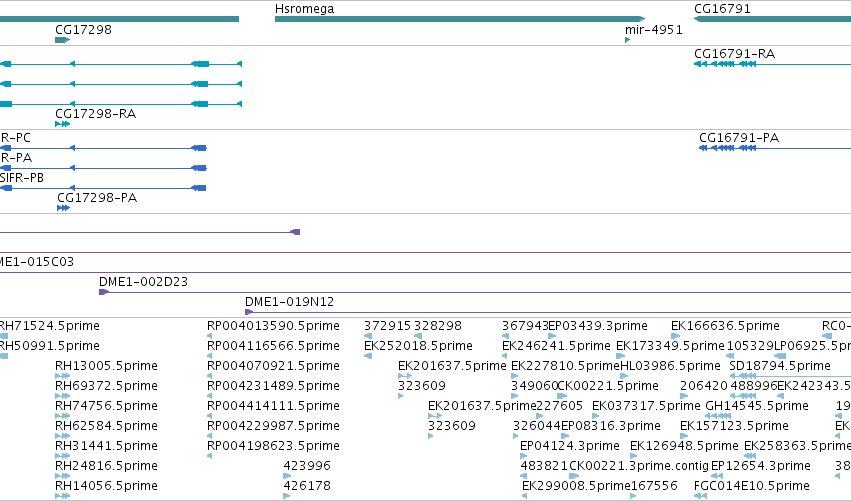
Task: Select the R-PC protein label
Action: pos(15,138)
